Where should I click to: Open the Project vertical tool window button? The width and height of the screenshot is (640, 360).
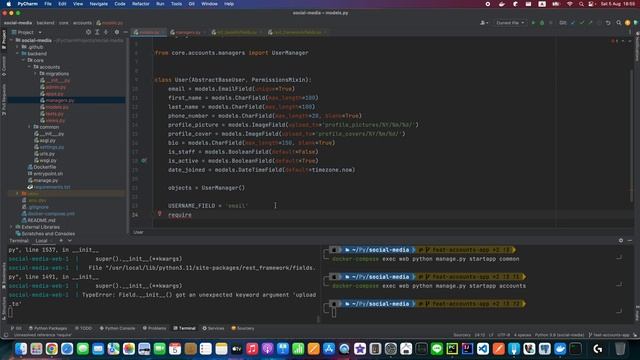click(x=4, y=40)
